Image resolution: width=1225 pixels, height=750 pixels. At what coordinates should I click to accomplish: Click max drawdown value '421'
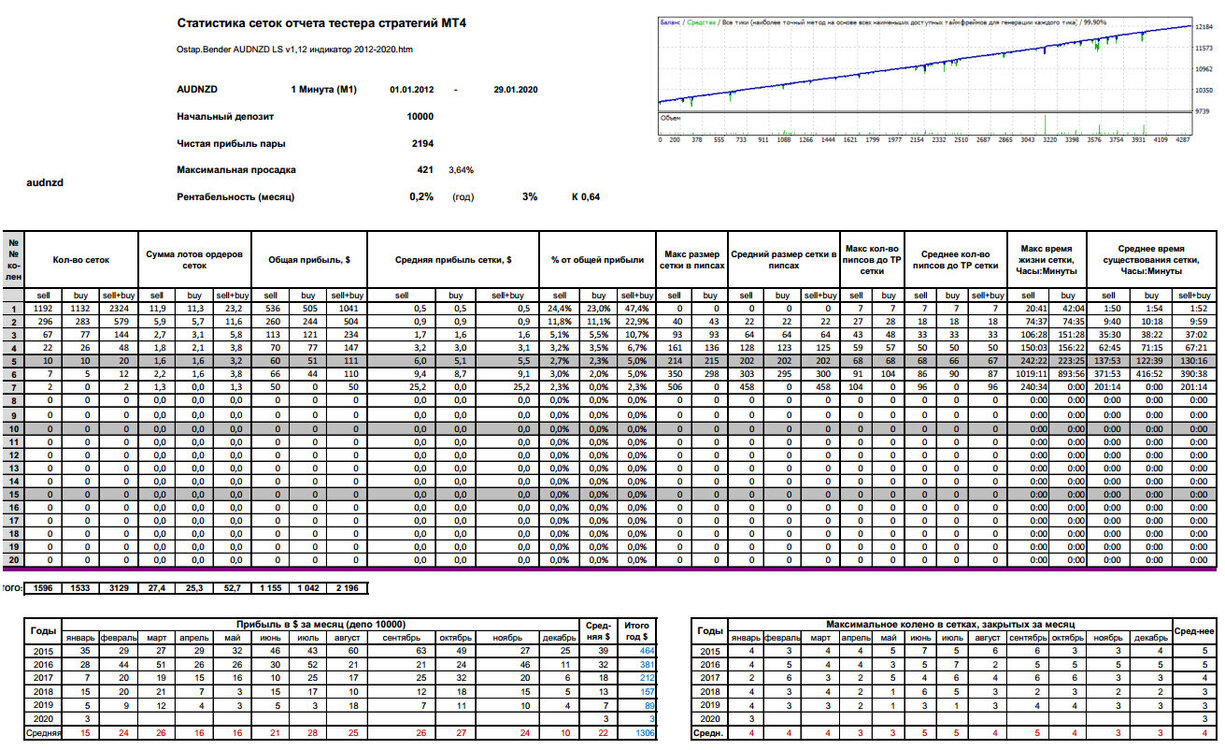pos(425,170)
